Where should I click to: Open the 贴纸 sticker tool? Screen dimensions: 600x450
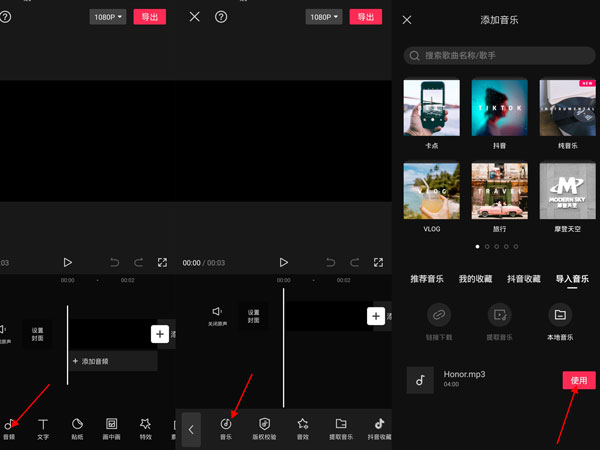coord(77,429)
